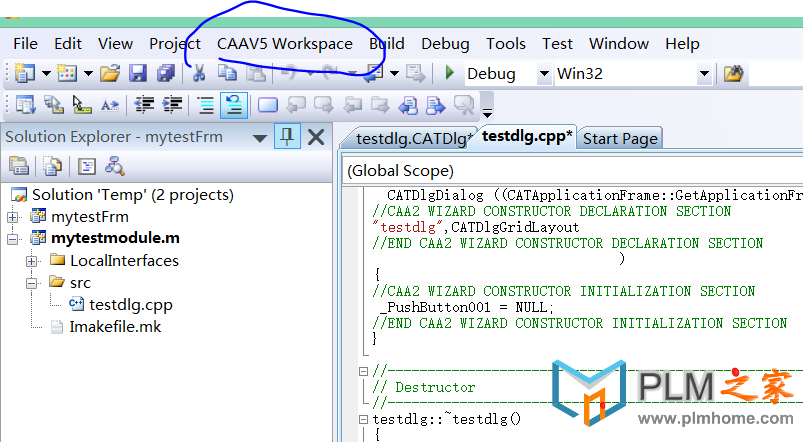The height and width of the screenshot is (442, 803).
Task: Open the Win32 platform dropdown
Action: (x=705, y=74)
